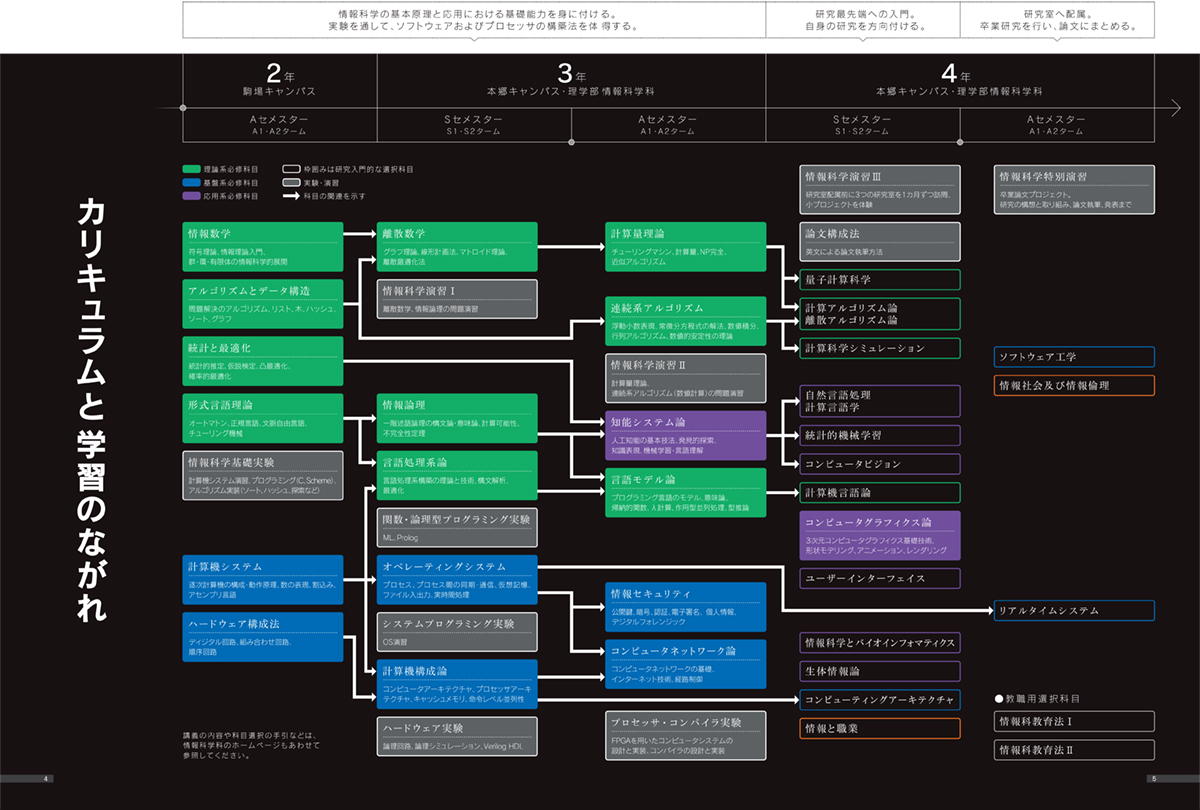Viewport: 1200px width, 810px height.
Task: Click the 3年 Sセメスター S1・S2ターム cell
Action: pos(473,124)
